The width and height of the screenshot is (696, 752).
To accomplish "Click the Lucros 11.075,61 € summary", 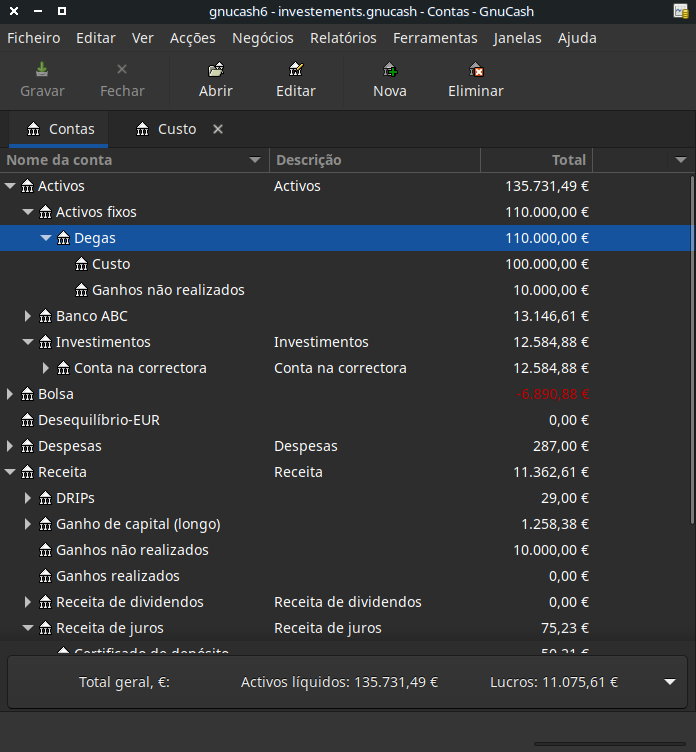I will coord(554,682).
